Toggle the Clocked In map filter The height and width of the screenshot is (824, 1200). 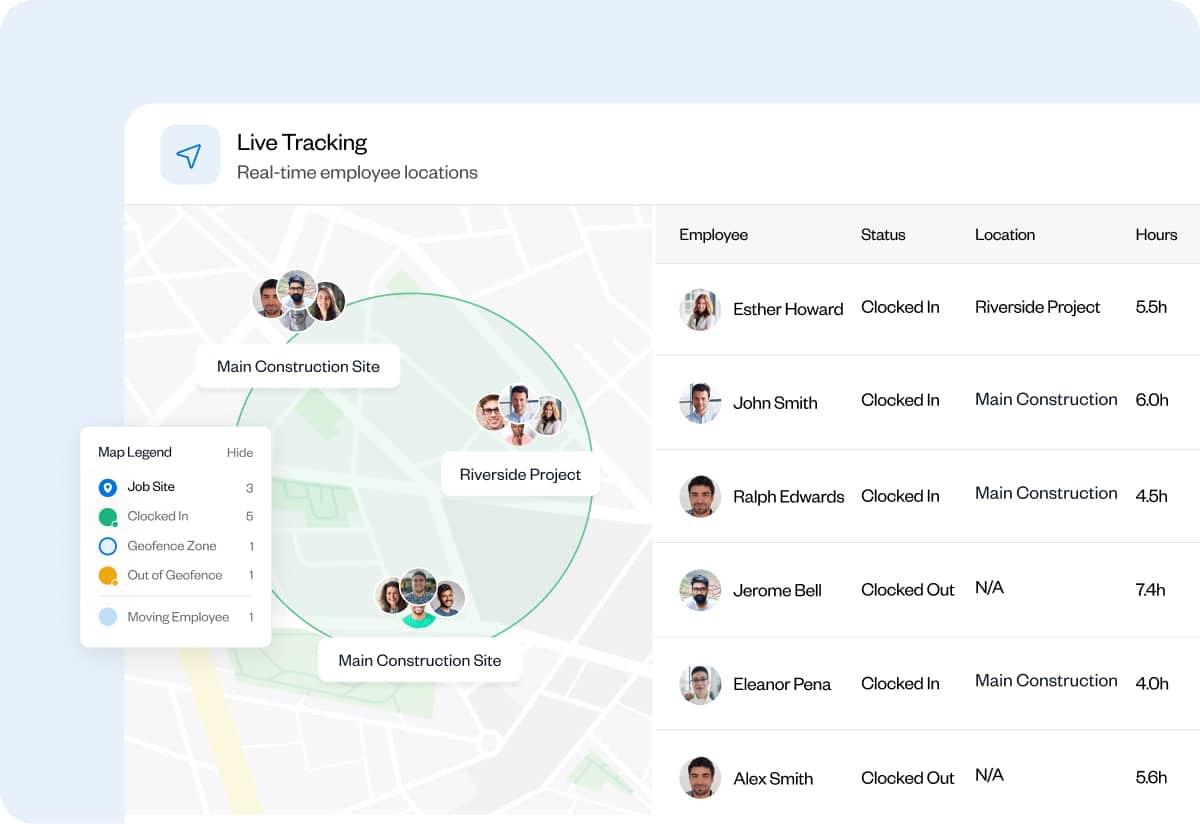(x=158, y=516)
